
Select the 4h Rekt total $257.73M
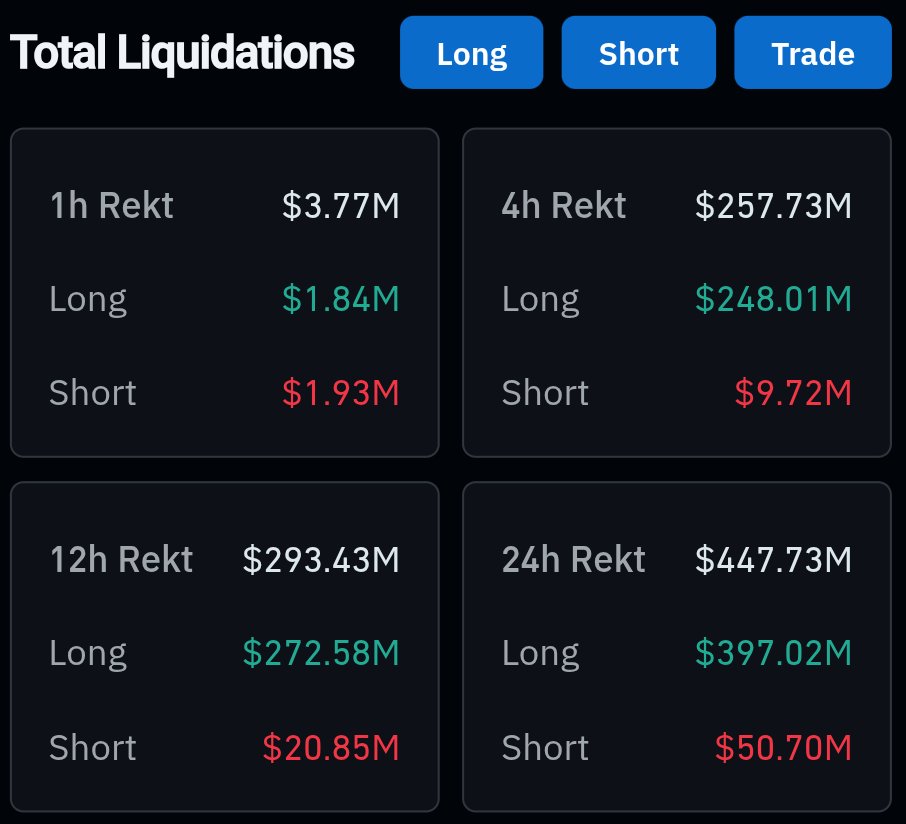[773, 206]
